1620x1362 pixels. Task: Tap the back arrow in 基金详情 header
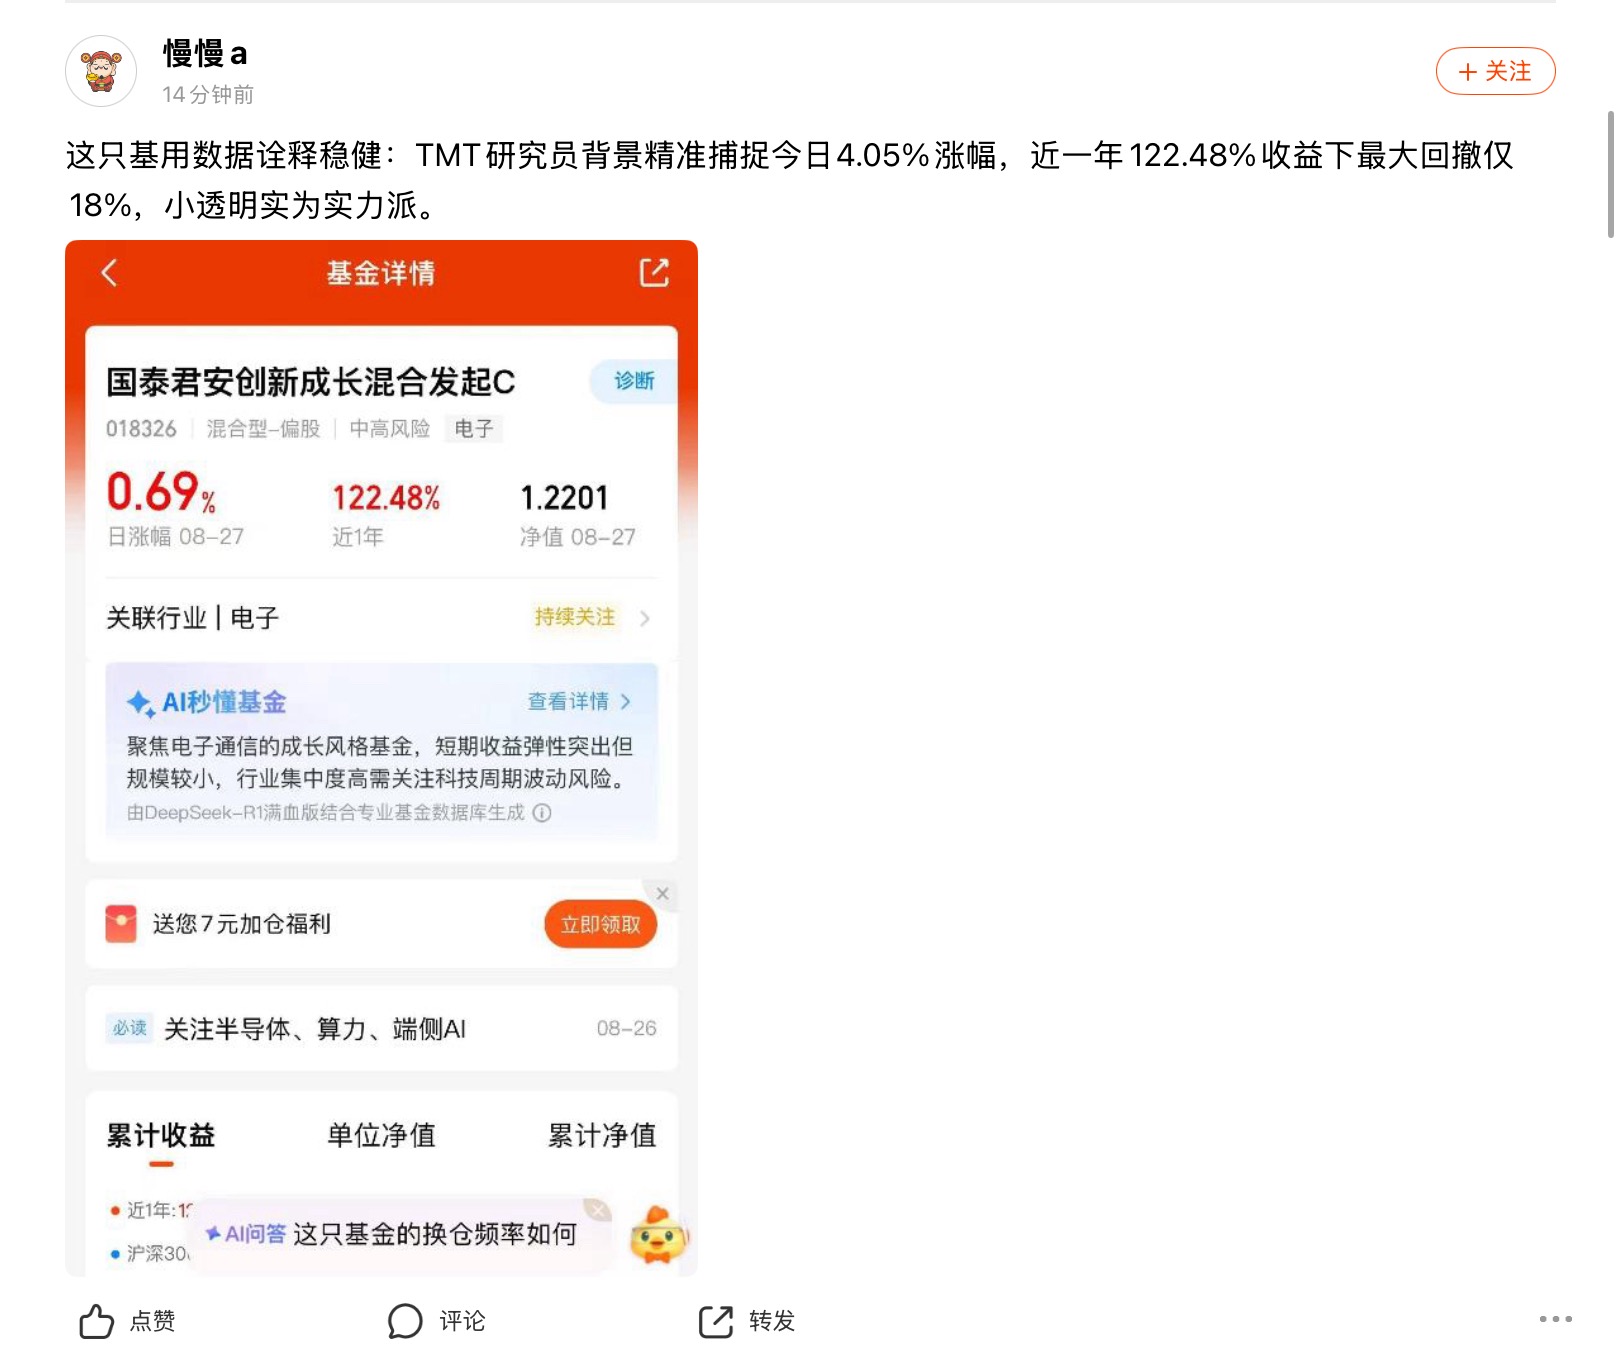point(110,273)
